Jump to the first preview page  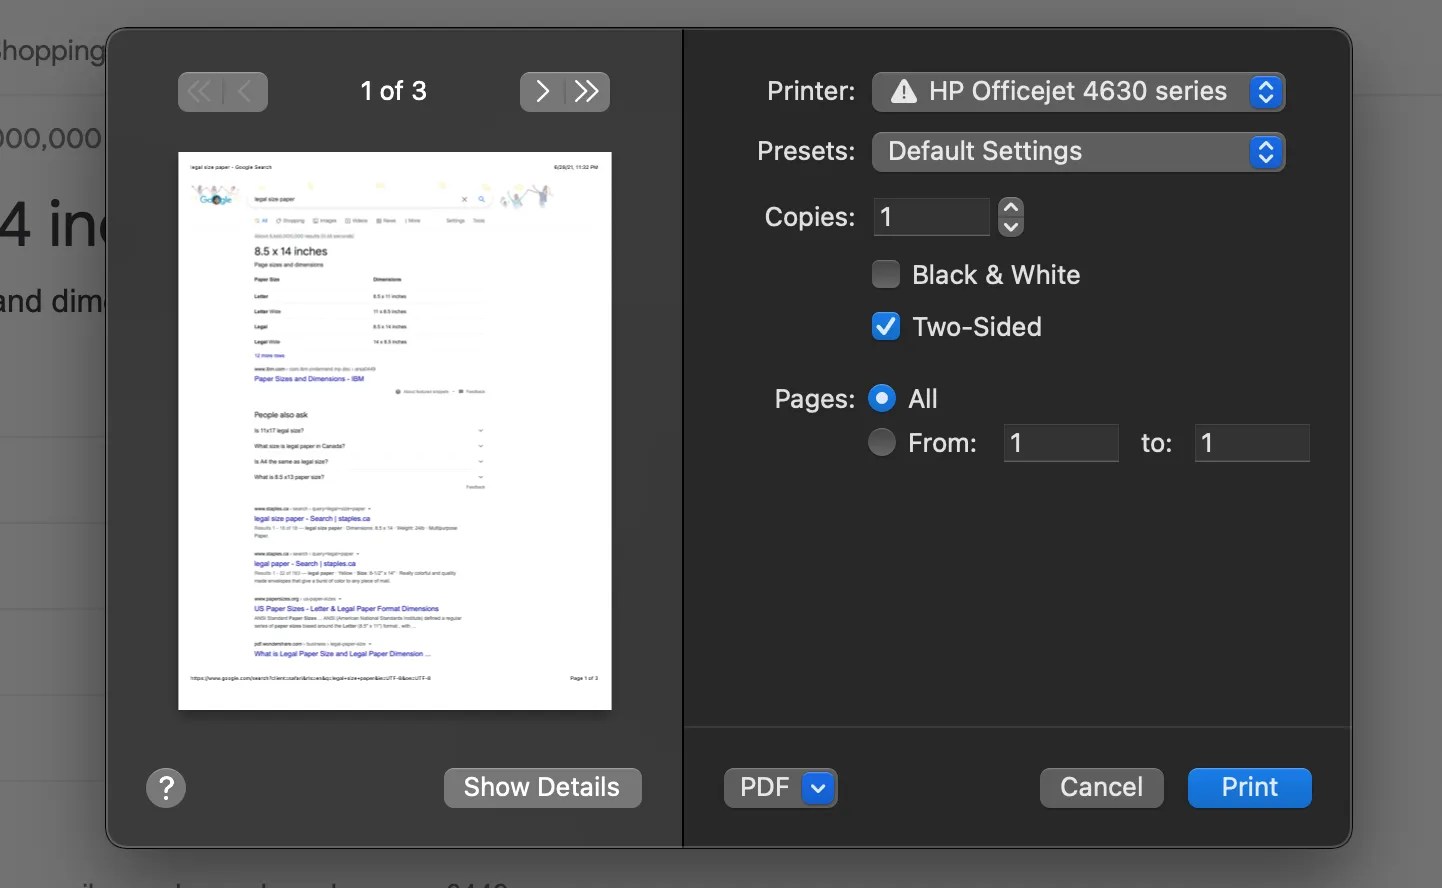pyautogui.click(x=200, y=91)
